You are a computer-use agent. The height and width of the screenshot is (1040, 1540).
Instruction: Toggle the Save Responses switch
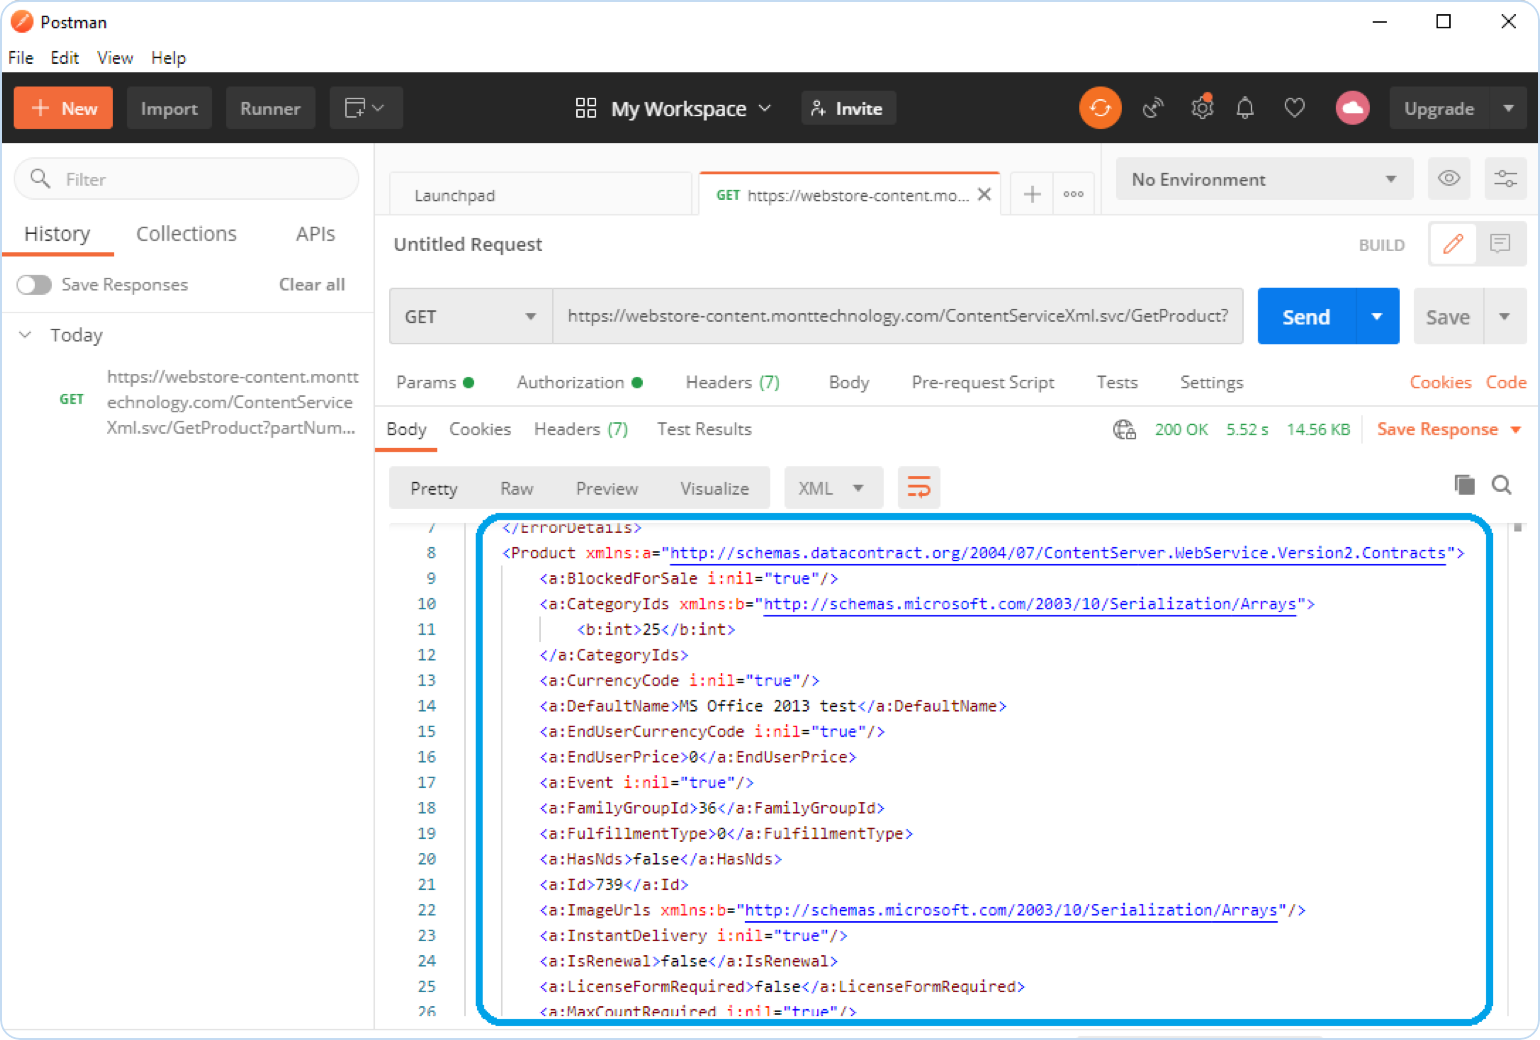(34, 285)
